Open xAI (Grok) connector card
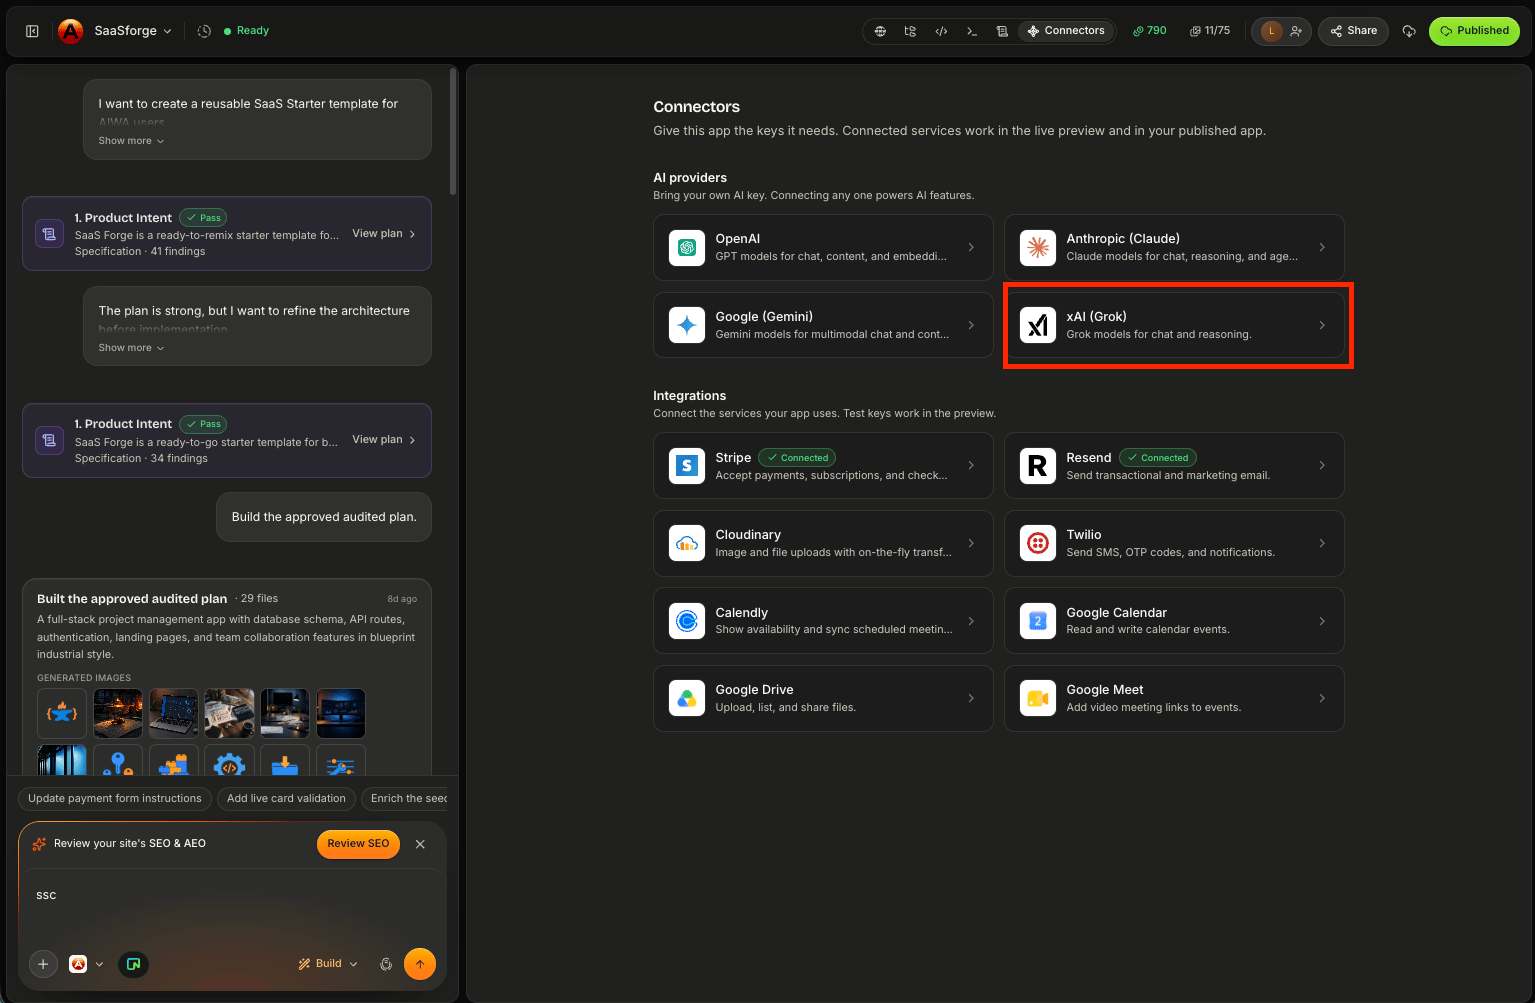The image size is (1535, 1003). pyautogui.click(x=1174, y=325)
